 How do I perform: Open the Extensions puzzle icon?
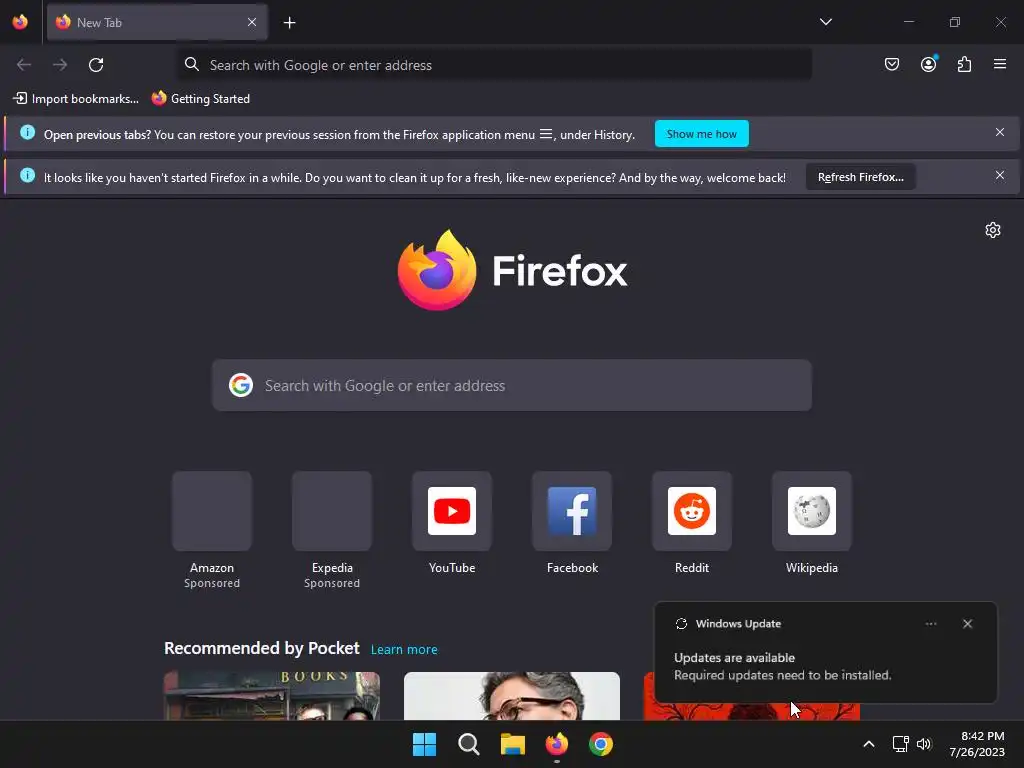(964, 64)
